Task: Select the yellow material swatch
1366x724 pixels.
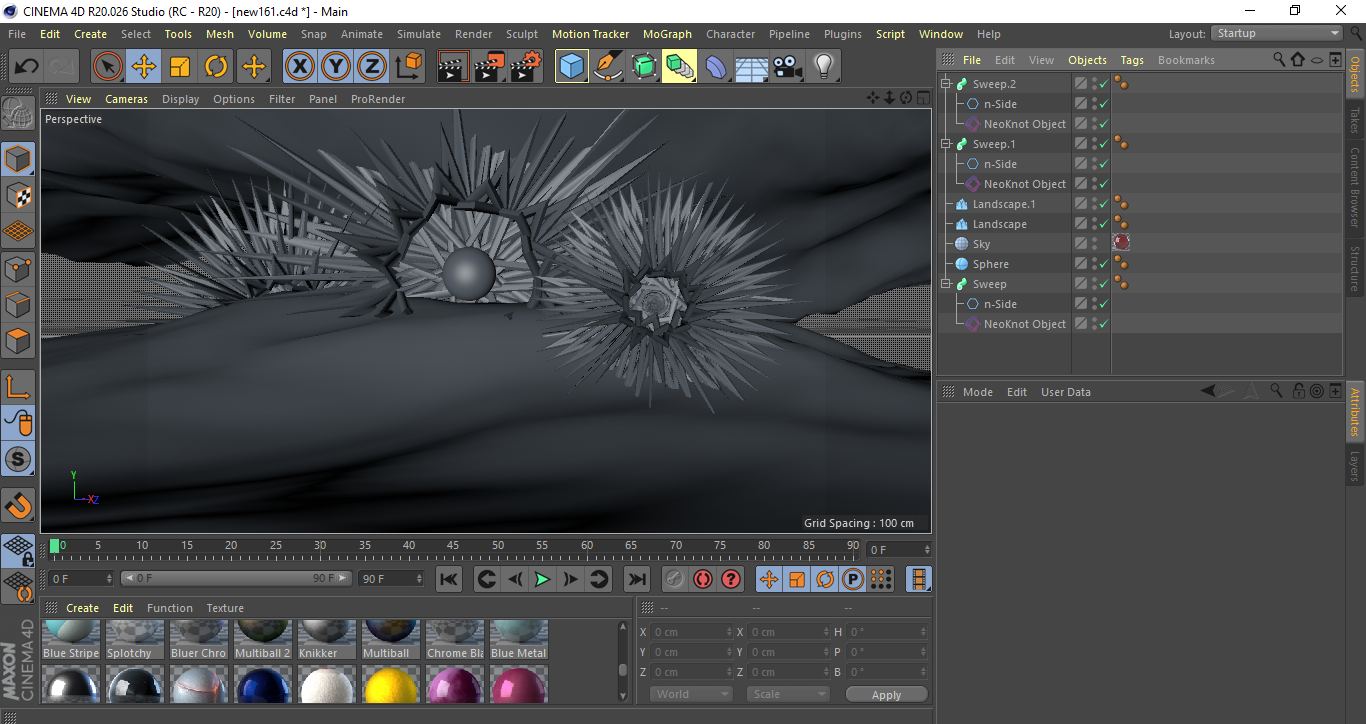Action: pos(391,685)
